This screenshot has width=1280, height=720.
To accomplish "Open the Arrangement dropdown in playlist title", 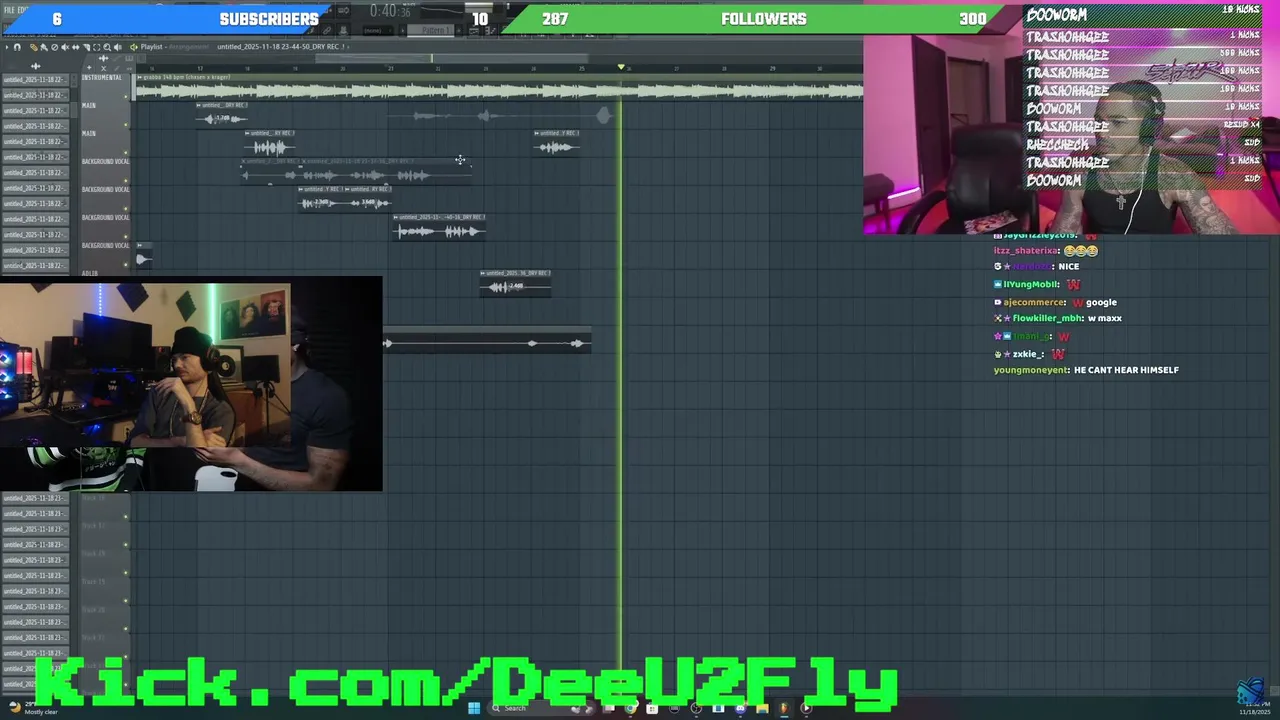I will coord(189,47).
